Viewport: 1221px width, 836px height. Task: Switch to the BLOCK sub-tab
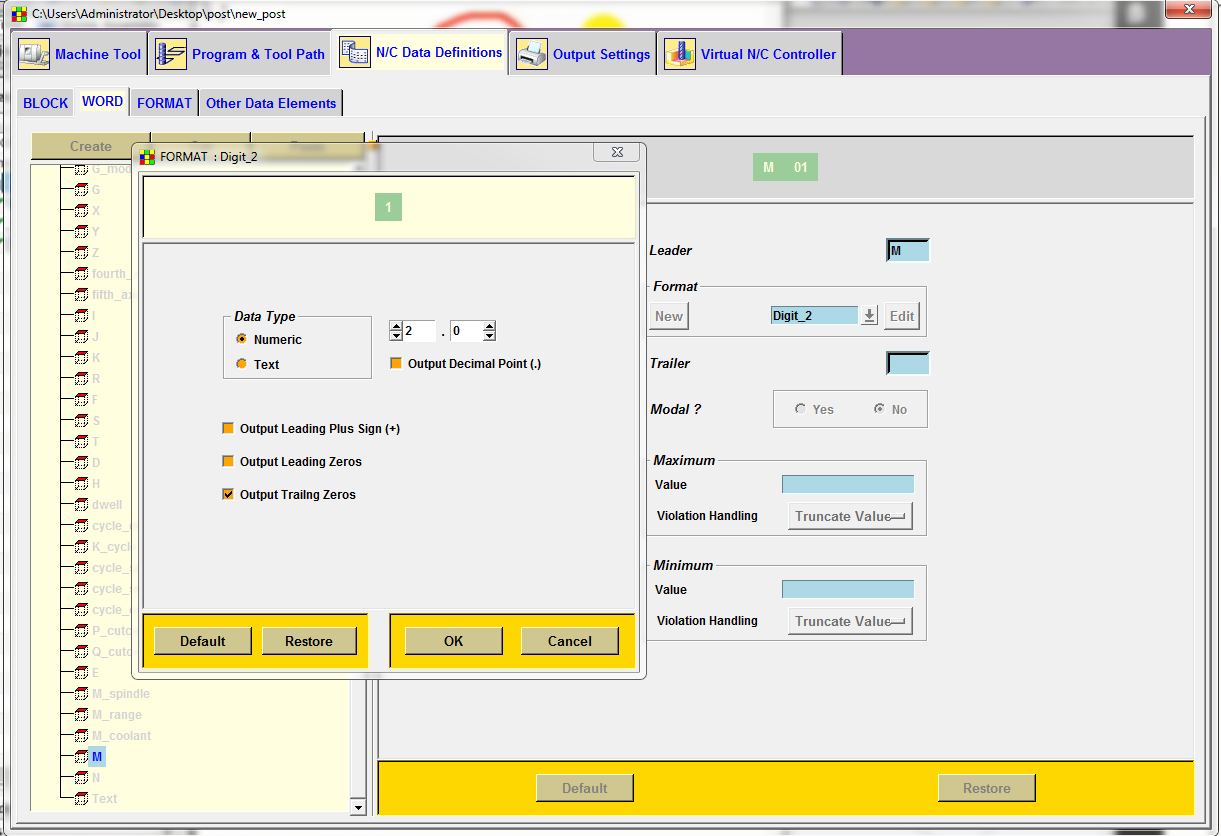coord(46,103)
